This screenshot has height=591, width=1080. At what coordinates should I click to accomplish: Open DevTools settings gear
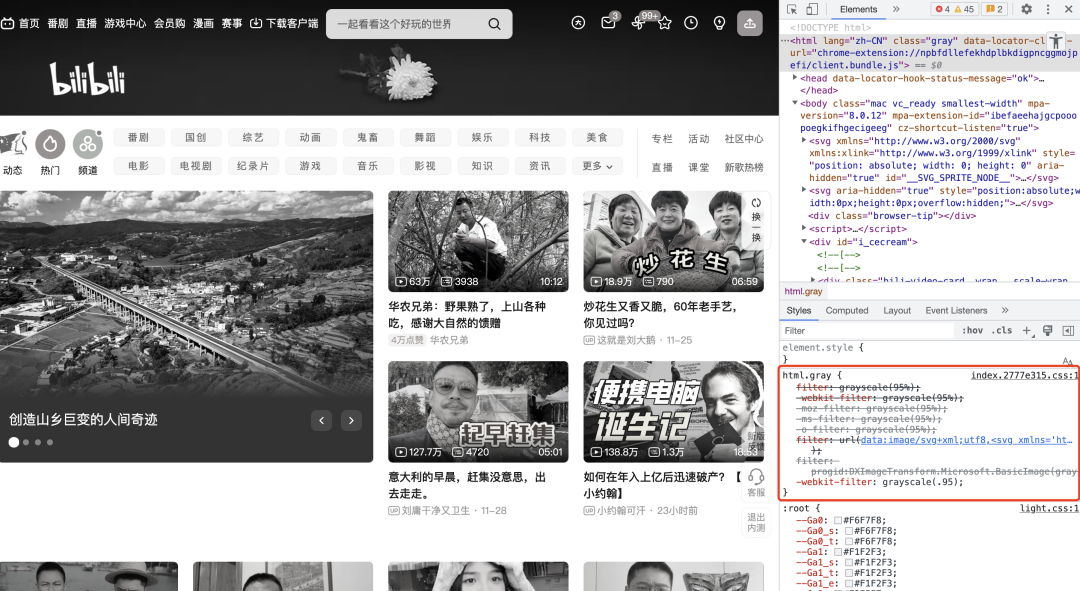click(x=1026, y=9)
